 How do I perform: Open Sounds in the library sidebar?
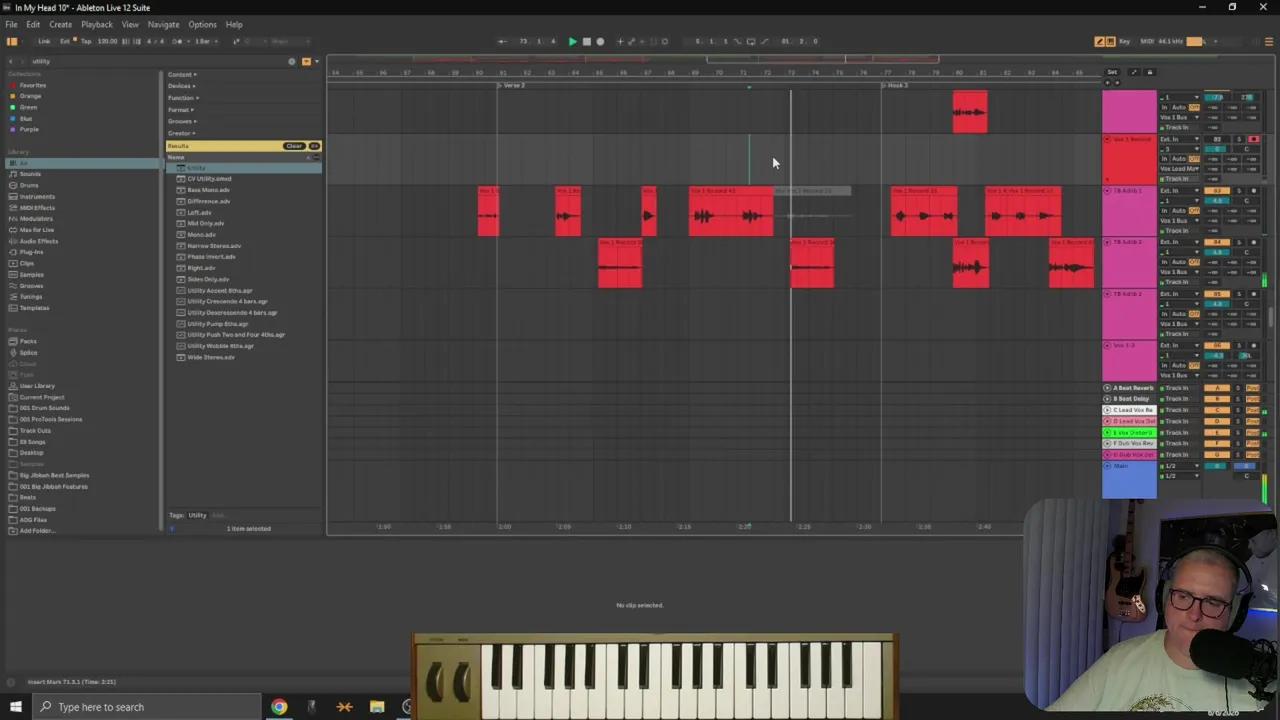coord(30,174)
